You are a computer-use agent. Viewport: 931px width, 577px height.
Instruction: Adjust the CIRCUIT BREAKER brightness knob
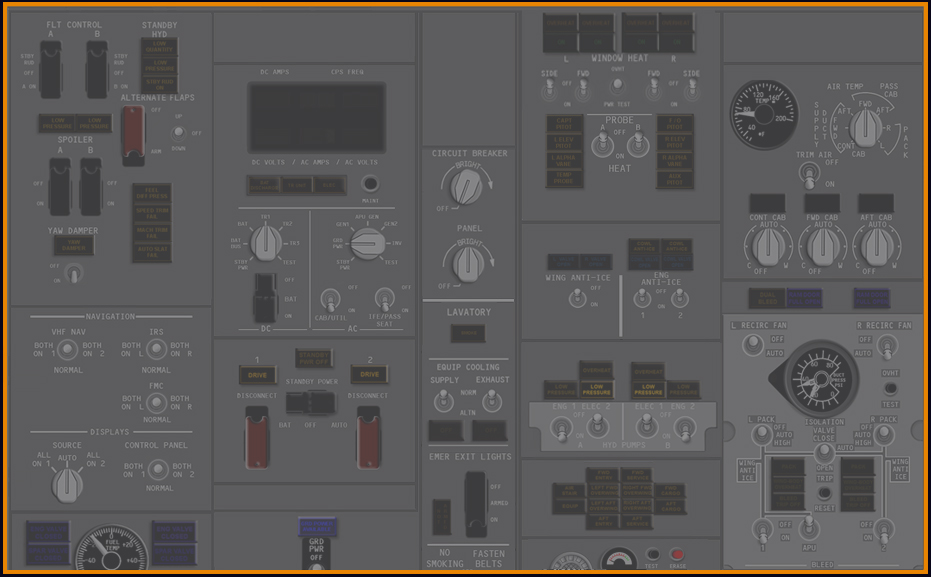click(463, 186)
